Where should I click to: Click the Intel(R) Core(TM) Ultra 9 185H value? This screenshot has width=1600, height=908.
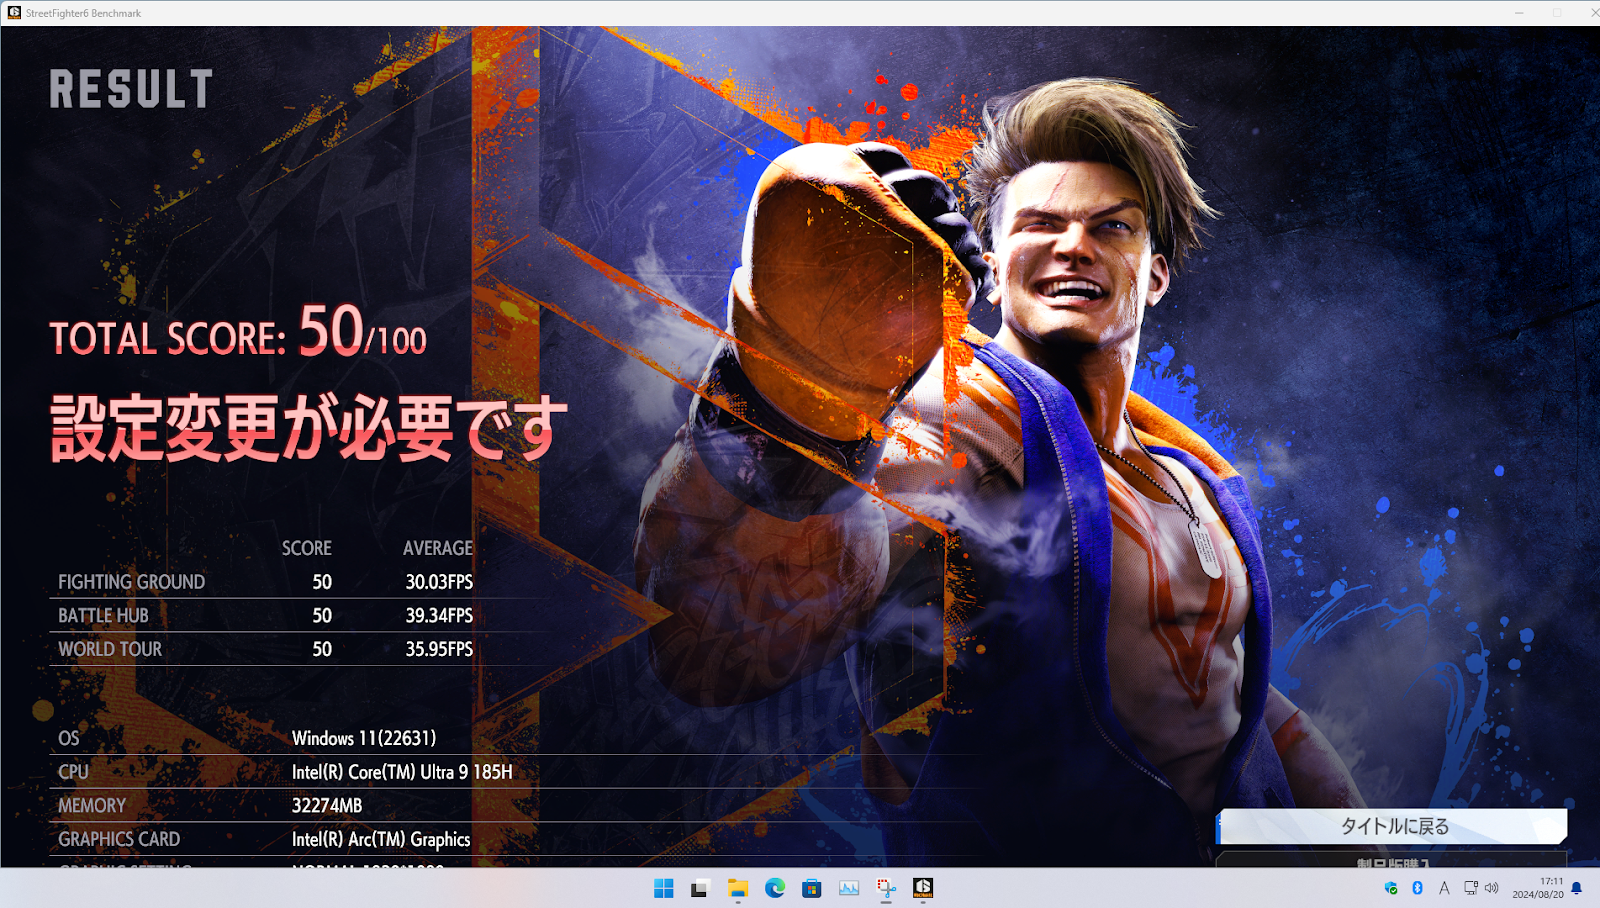[x=402, y=772]
